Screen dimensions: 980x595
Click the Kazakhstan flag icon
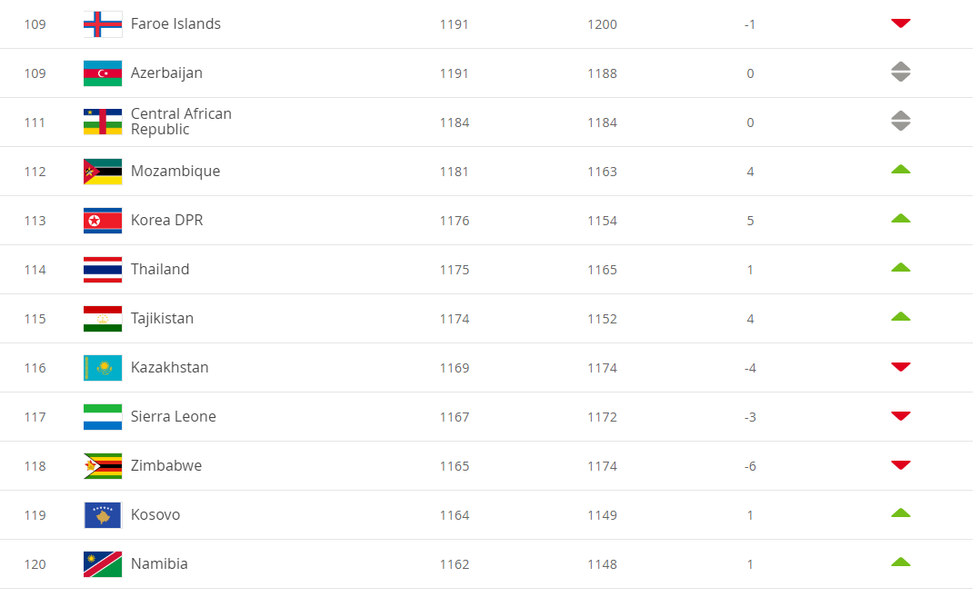tap(102, 368)
